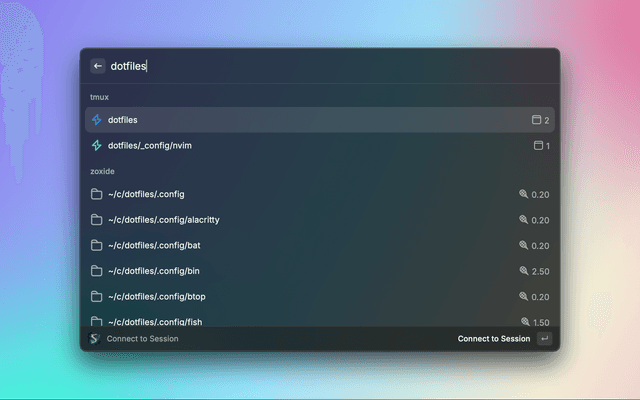640x400 pixels.
Task: Click the window count icon showing 2
Action: 536,120
